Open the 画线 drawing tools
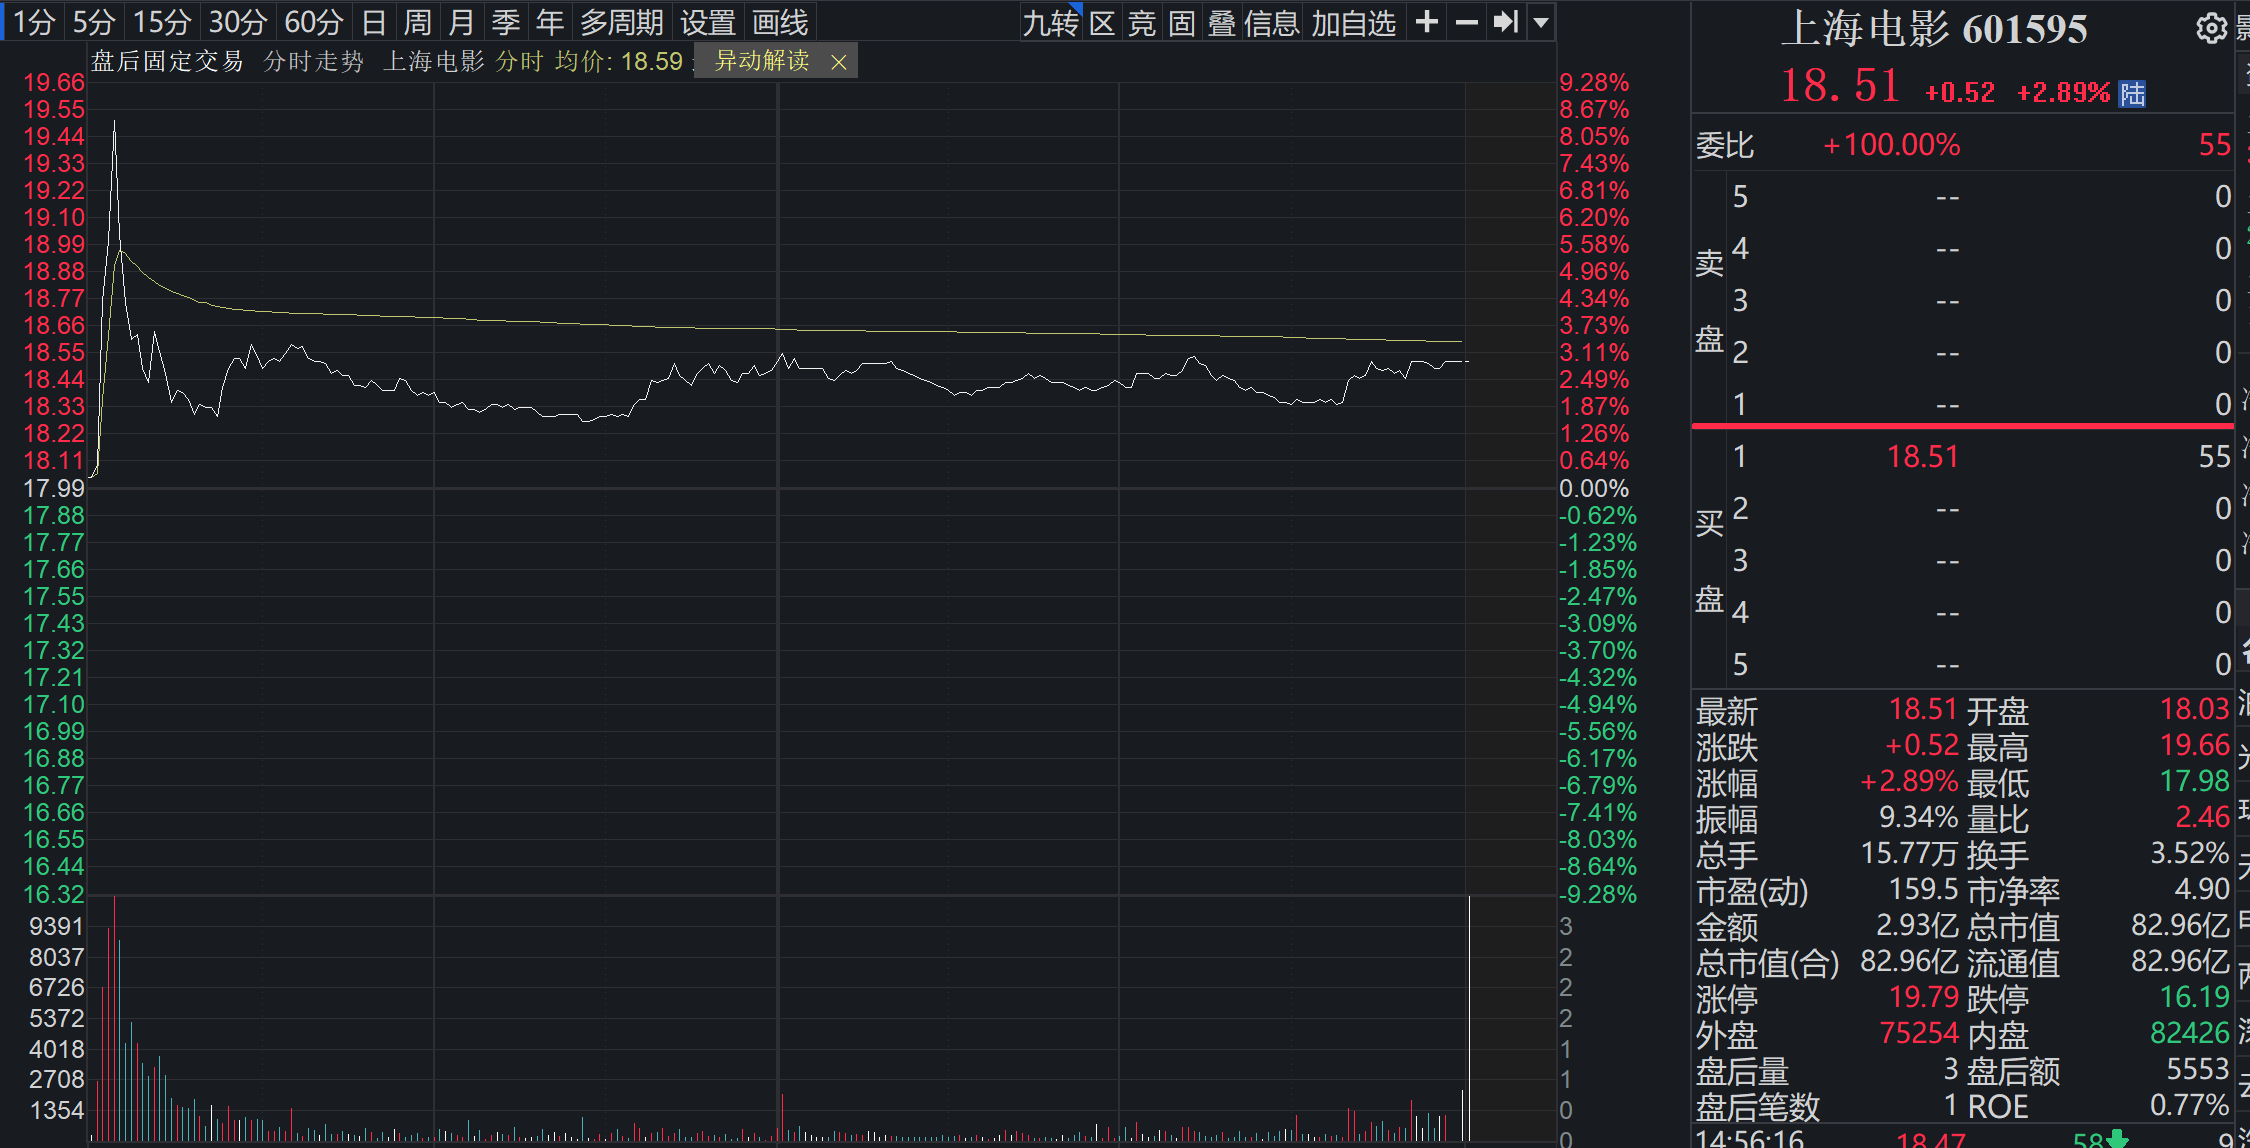Screen dimensions: 2250x1148 780,22
